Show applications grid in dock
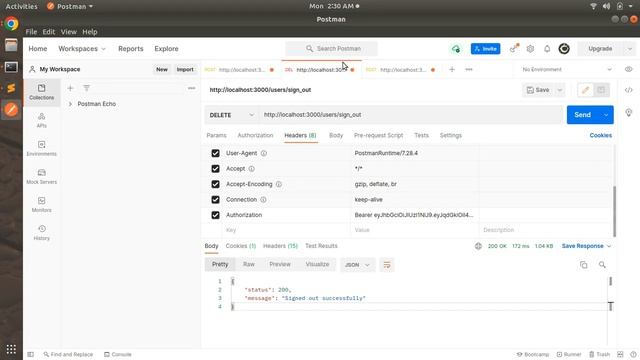Screen dimensions: 640x360 [x=11, y=349]
